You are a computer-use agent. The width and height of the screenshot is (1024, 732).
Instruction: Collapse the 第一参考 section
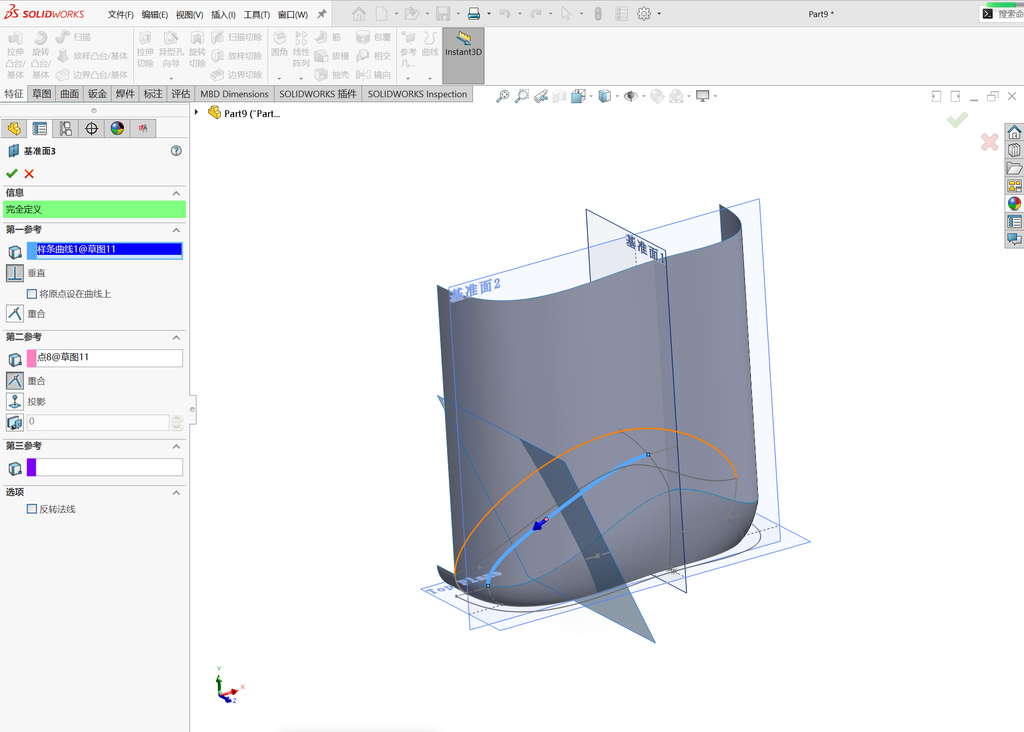tap(176, 230)
